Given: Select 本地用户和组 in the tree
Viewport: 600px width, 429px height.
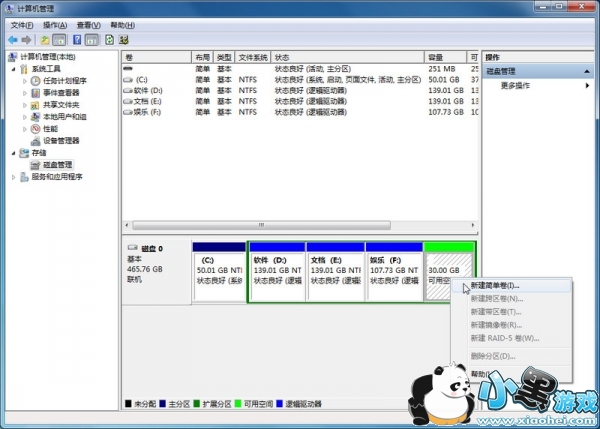Looking at the screenshot, I should click(x=65, y=117).
